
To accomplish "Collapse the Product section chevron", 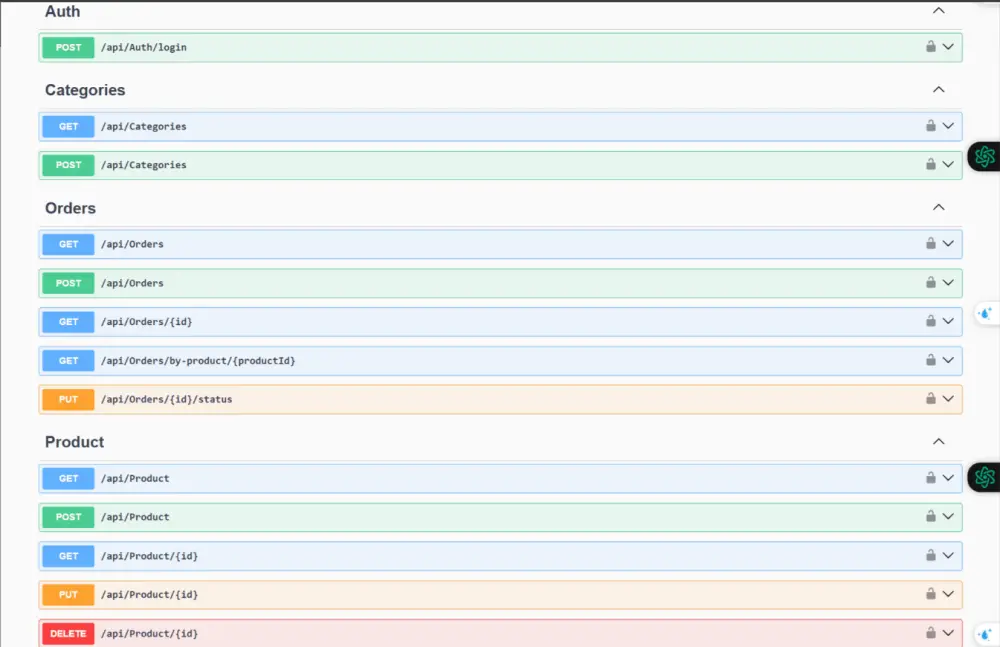I will pos(938,440).
